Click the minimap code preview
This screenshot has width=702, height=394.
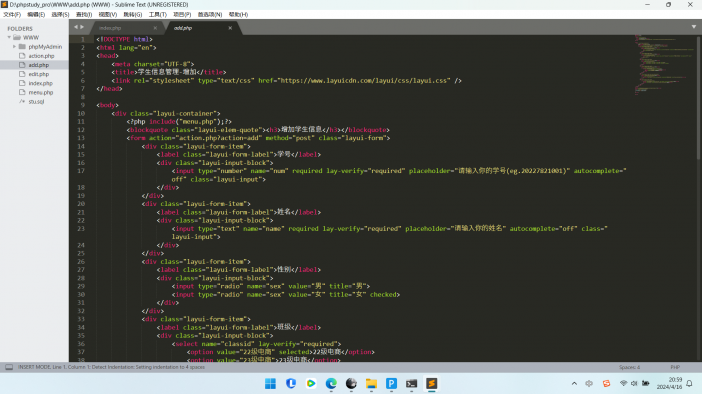(664, 64)
